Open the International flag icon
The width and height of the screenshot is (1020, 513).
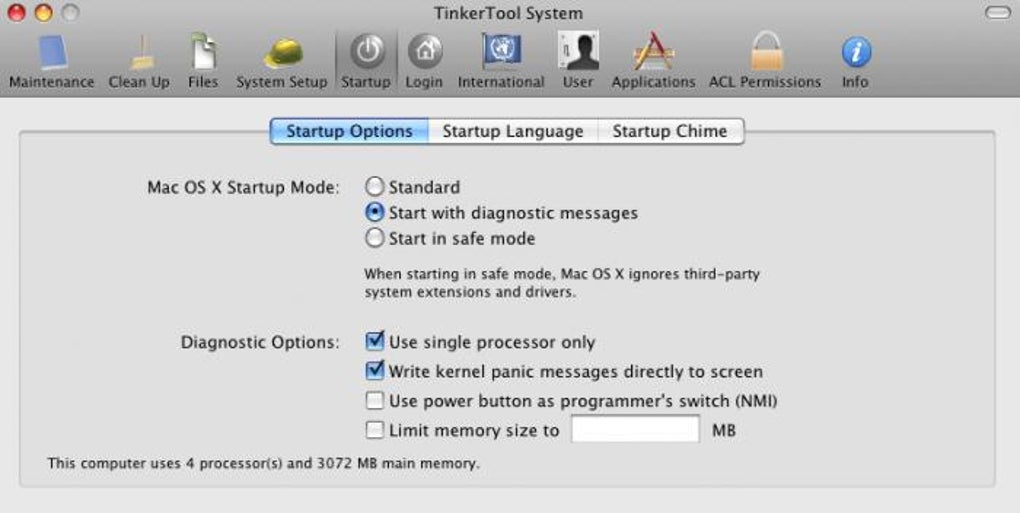pyautogui.click(x=501, y=54)
